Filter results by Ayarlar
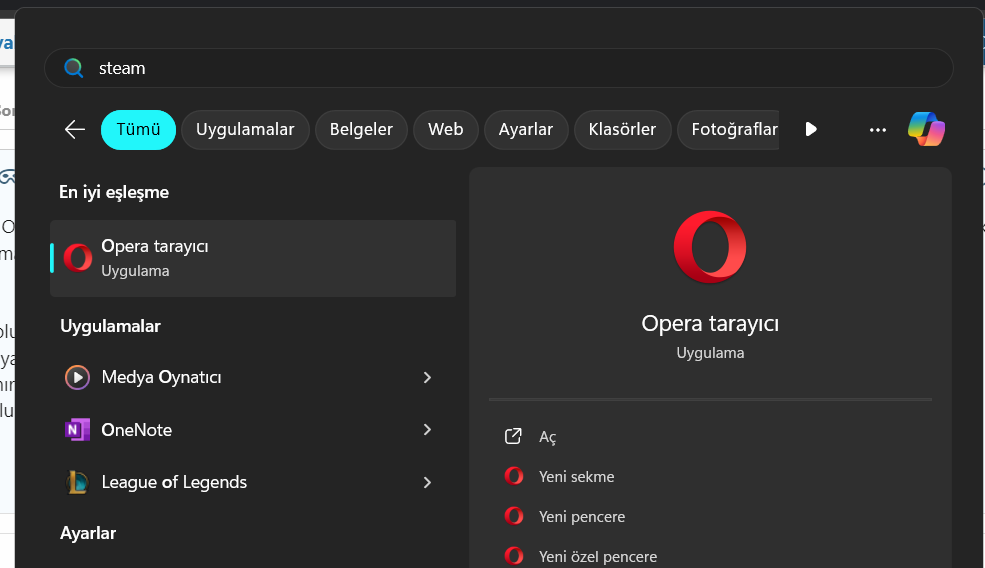985x568 pixels. coord(526,129)
